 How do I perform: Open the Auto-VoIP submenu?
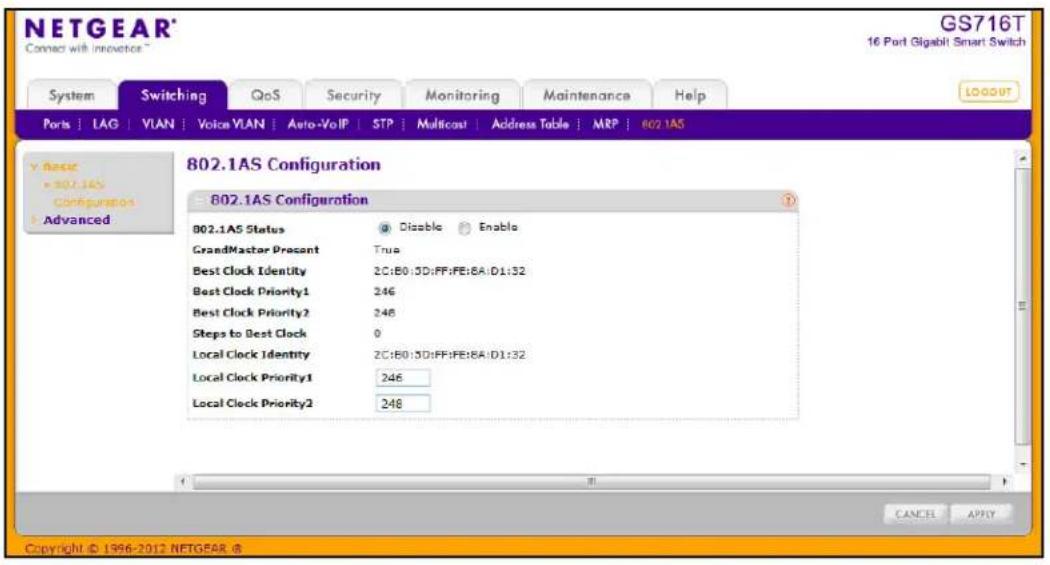point(318,124)
